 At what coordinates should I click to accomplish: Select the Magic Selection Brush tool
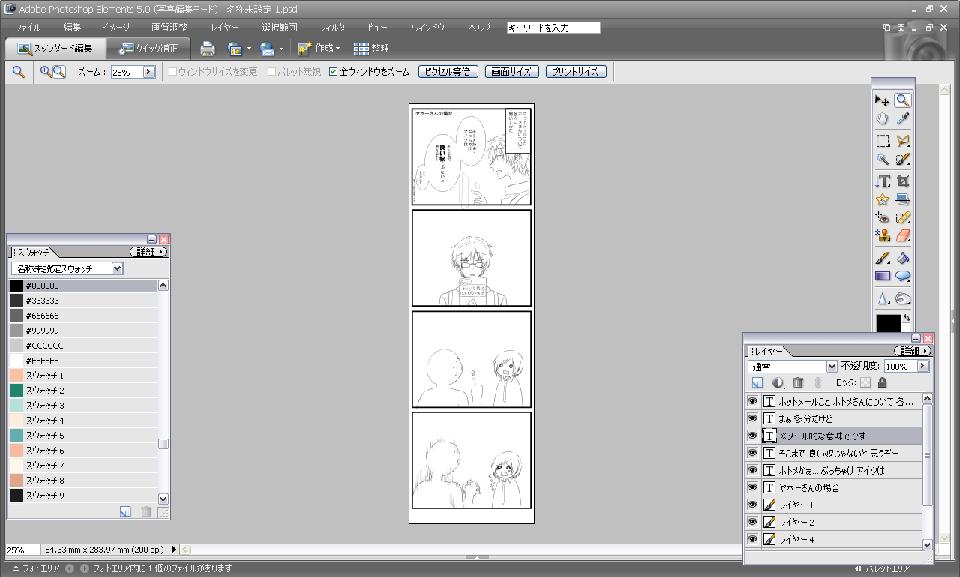(902, 159)
